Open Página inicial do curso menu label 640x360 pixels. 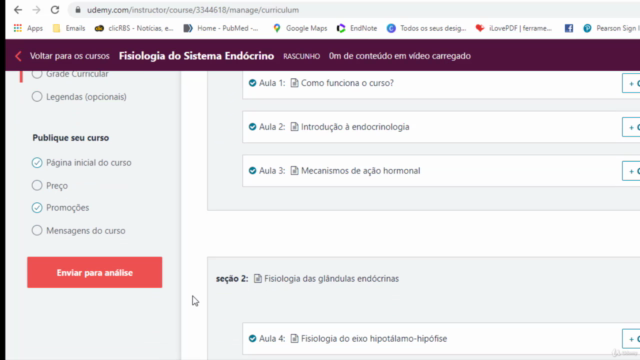pyautogui.click(x=89, y=162)
